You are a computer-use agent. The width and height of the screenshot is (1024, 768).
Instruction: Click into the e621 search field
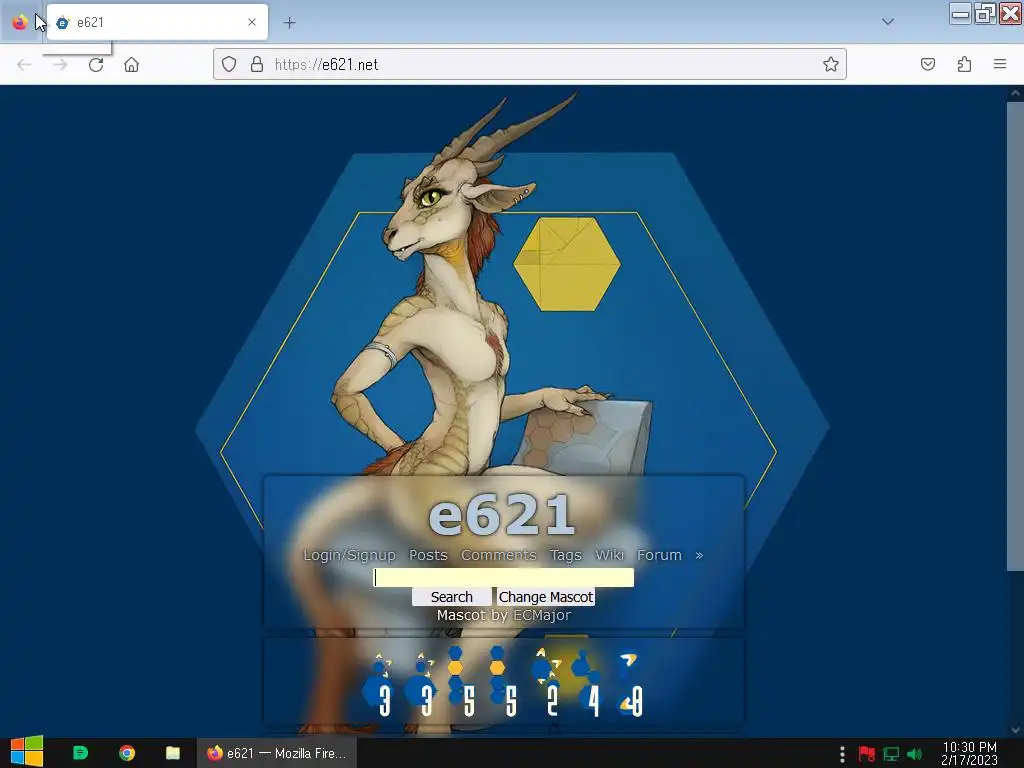pyautogui.click(x=504, y=577)
